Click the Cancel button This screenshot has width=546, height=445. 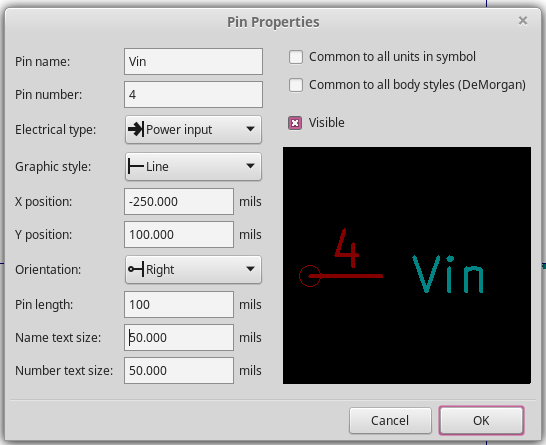[390, 420]
